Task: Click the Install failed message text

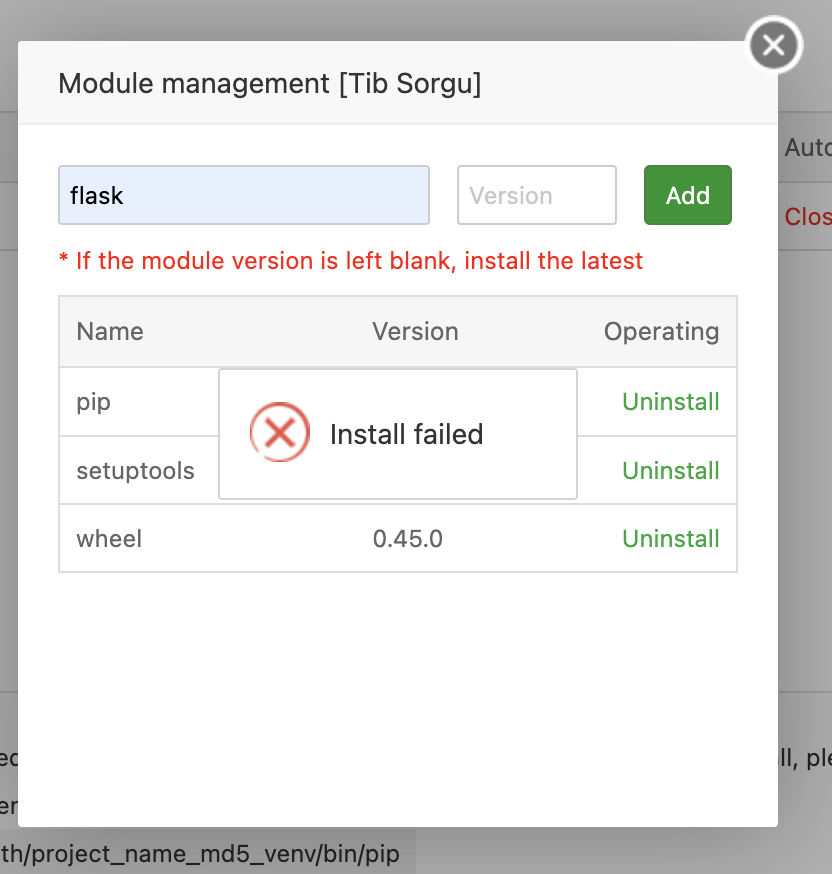Action: point(406,434)
